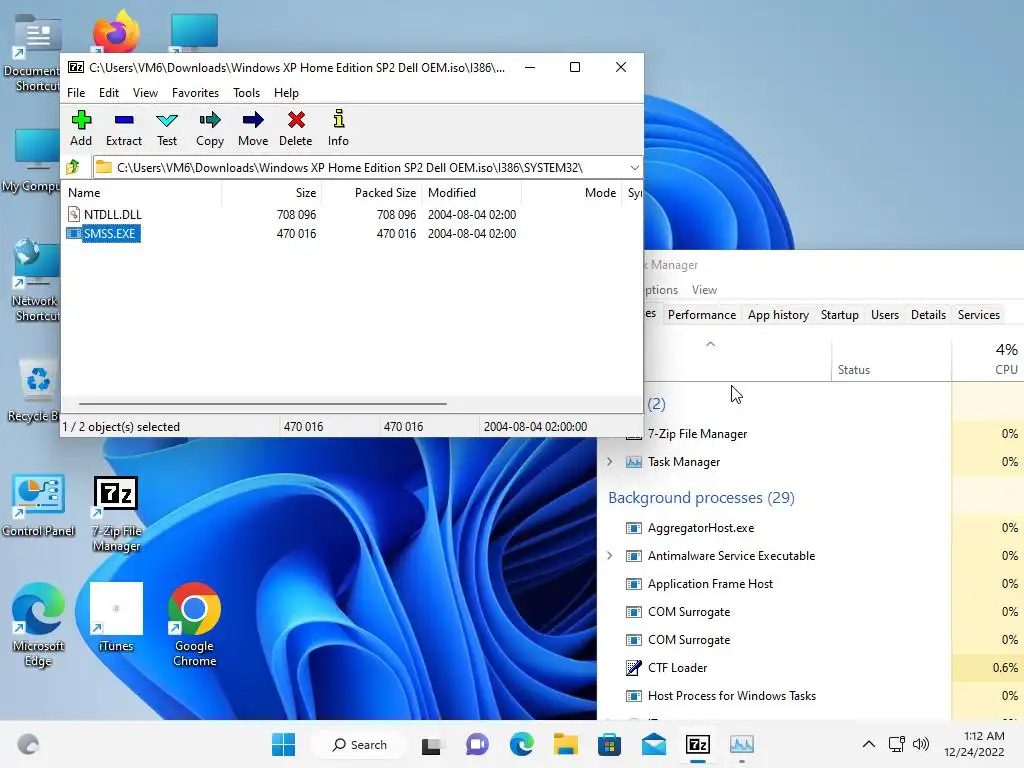Show hidden system tray icons
The image size is (1024, 768).
(869, 744)
